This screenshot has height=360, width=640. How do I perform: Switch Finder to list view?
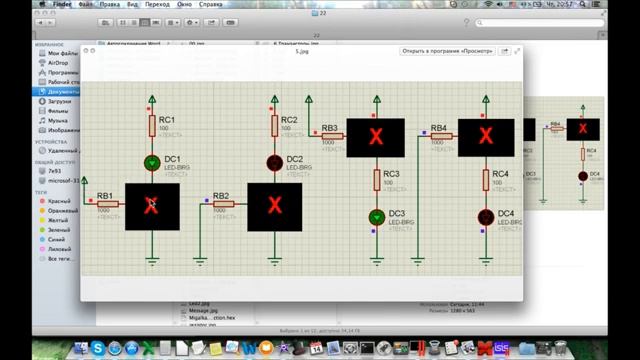point(133,23)
